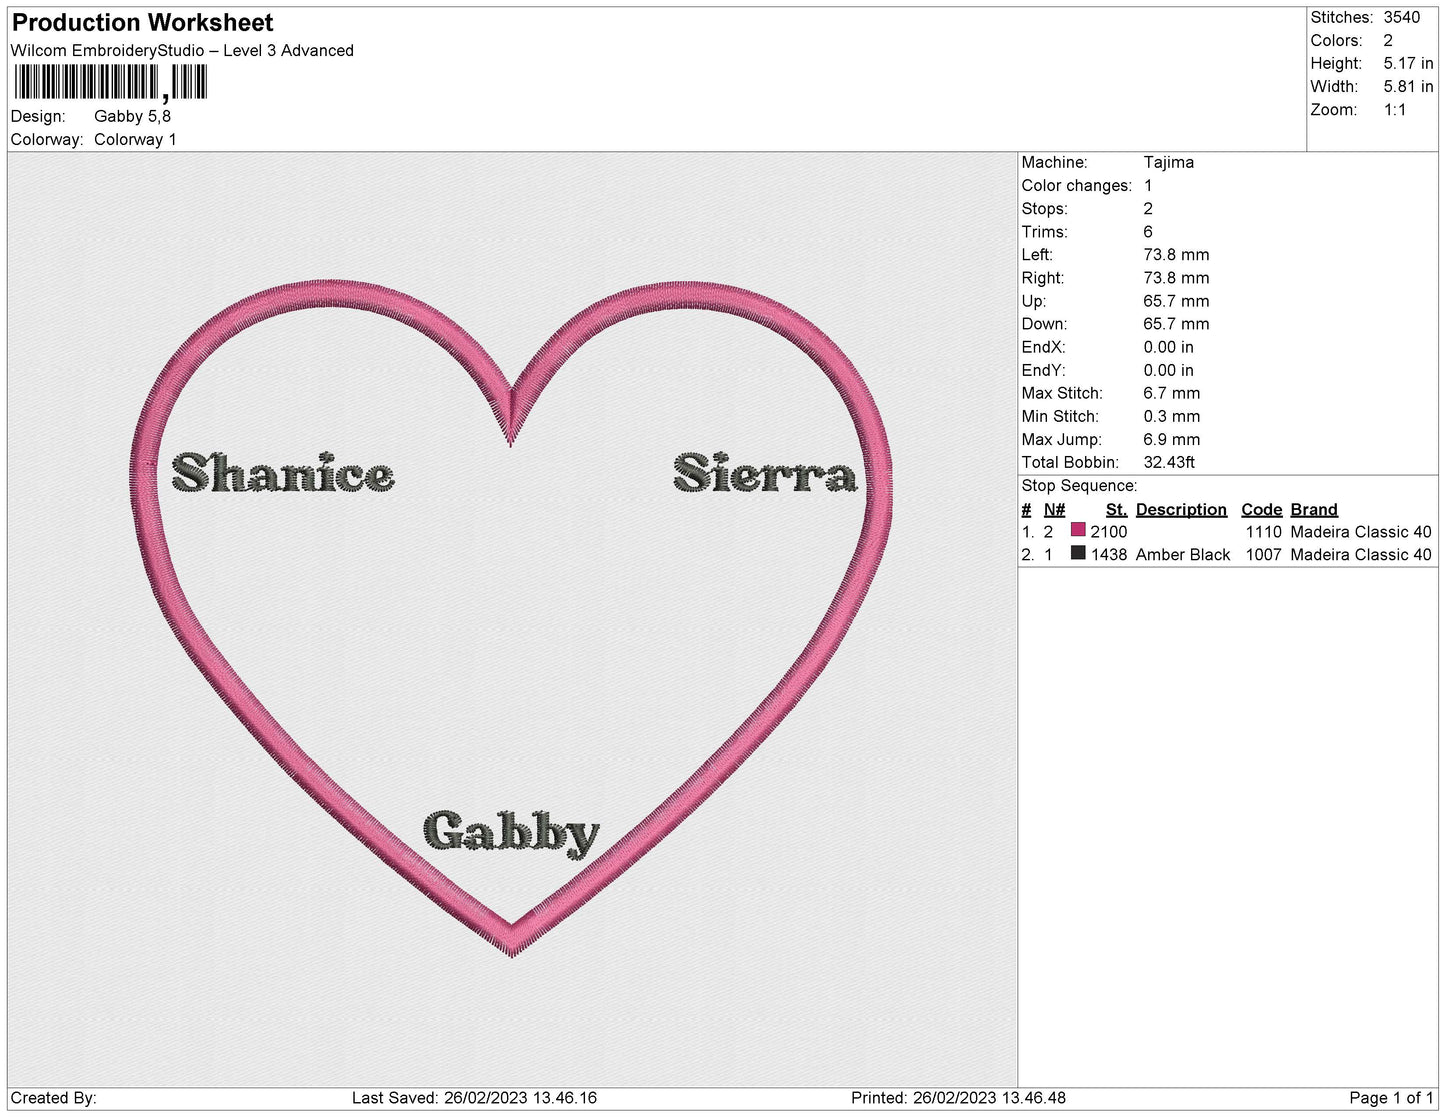Click the 'Trims:' label
Viewport: 1445px width, 1117px height.
coord(1044,232)
